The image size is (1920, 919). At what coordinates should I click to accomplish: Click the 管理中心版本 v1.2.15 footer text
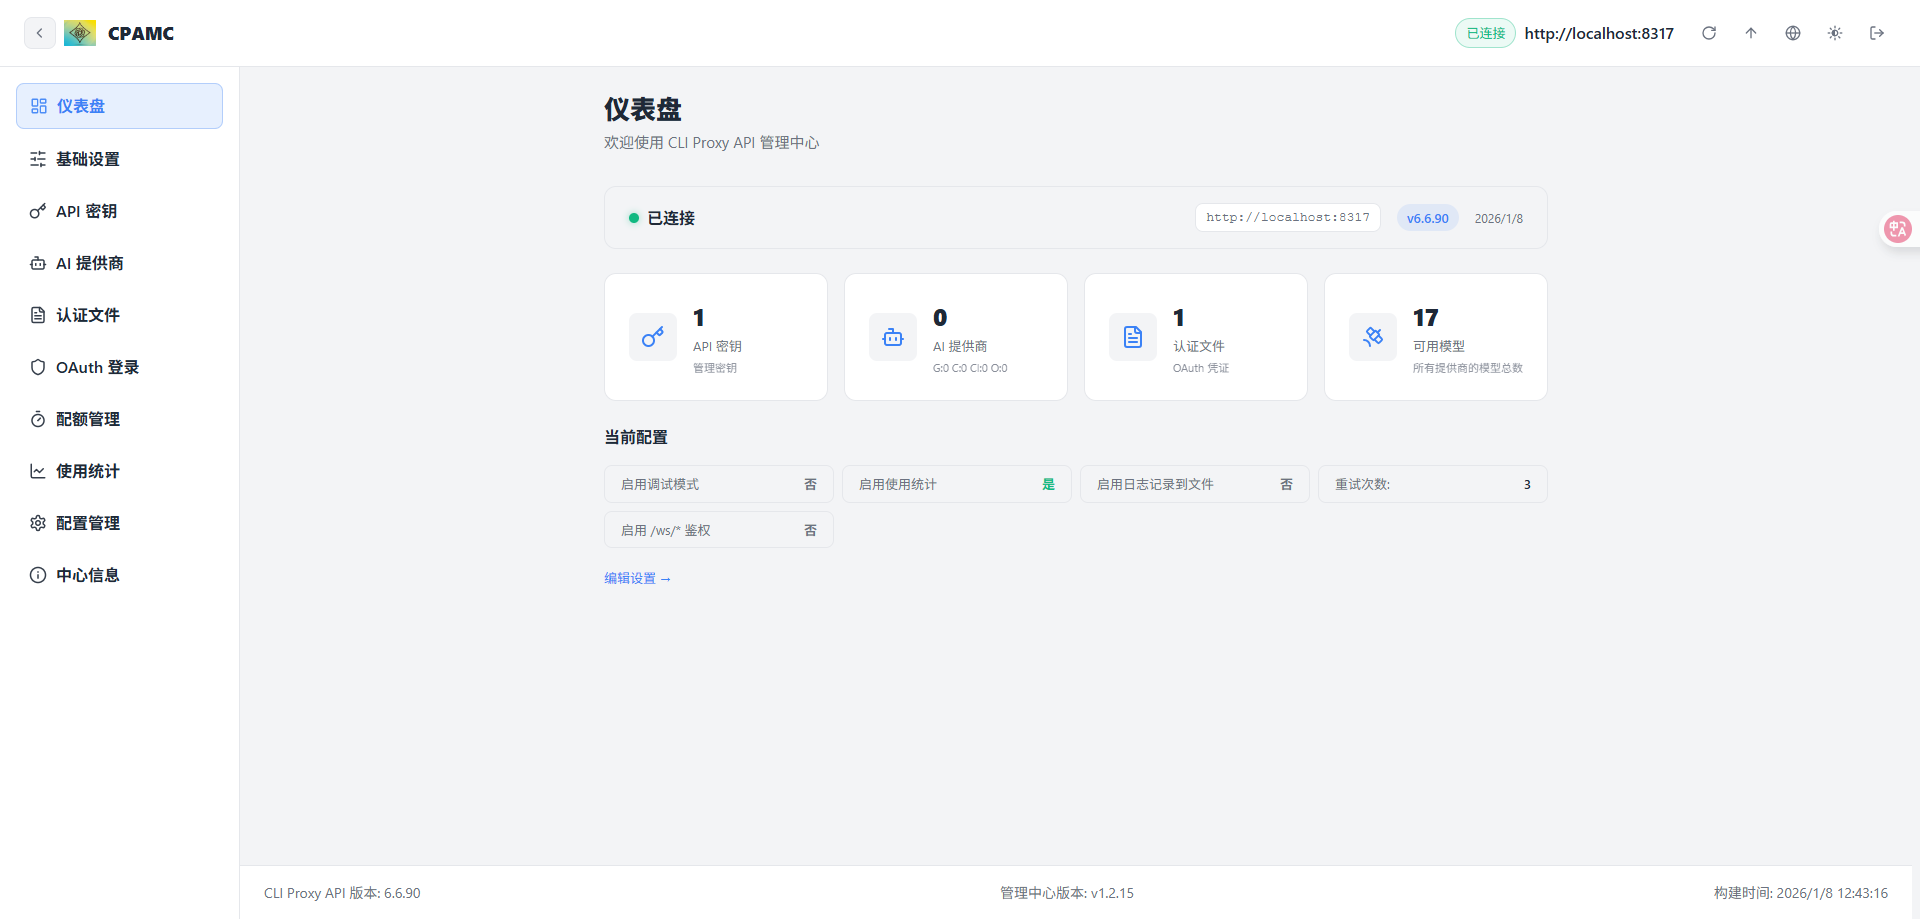click(1067, 893)
